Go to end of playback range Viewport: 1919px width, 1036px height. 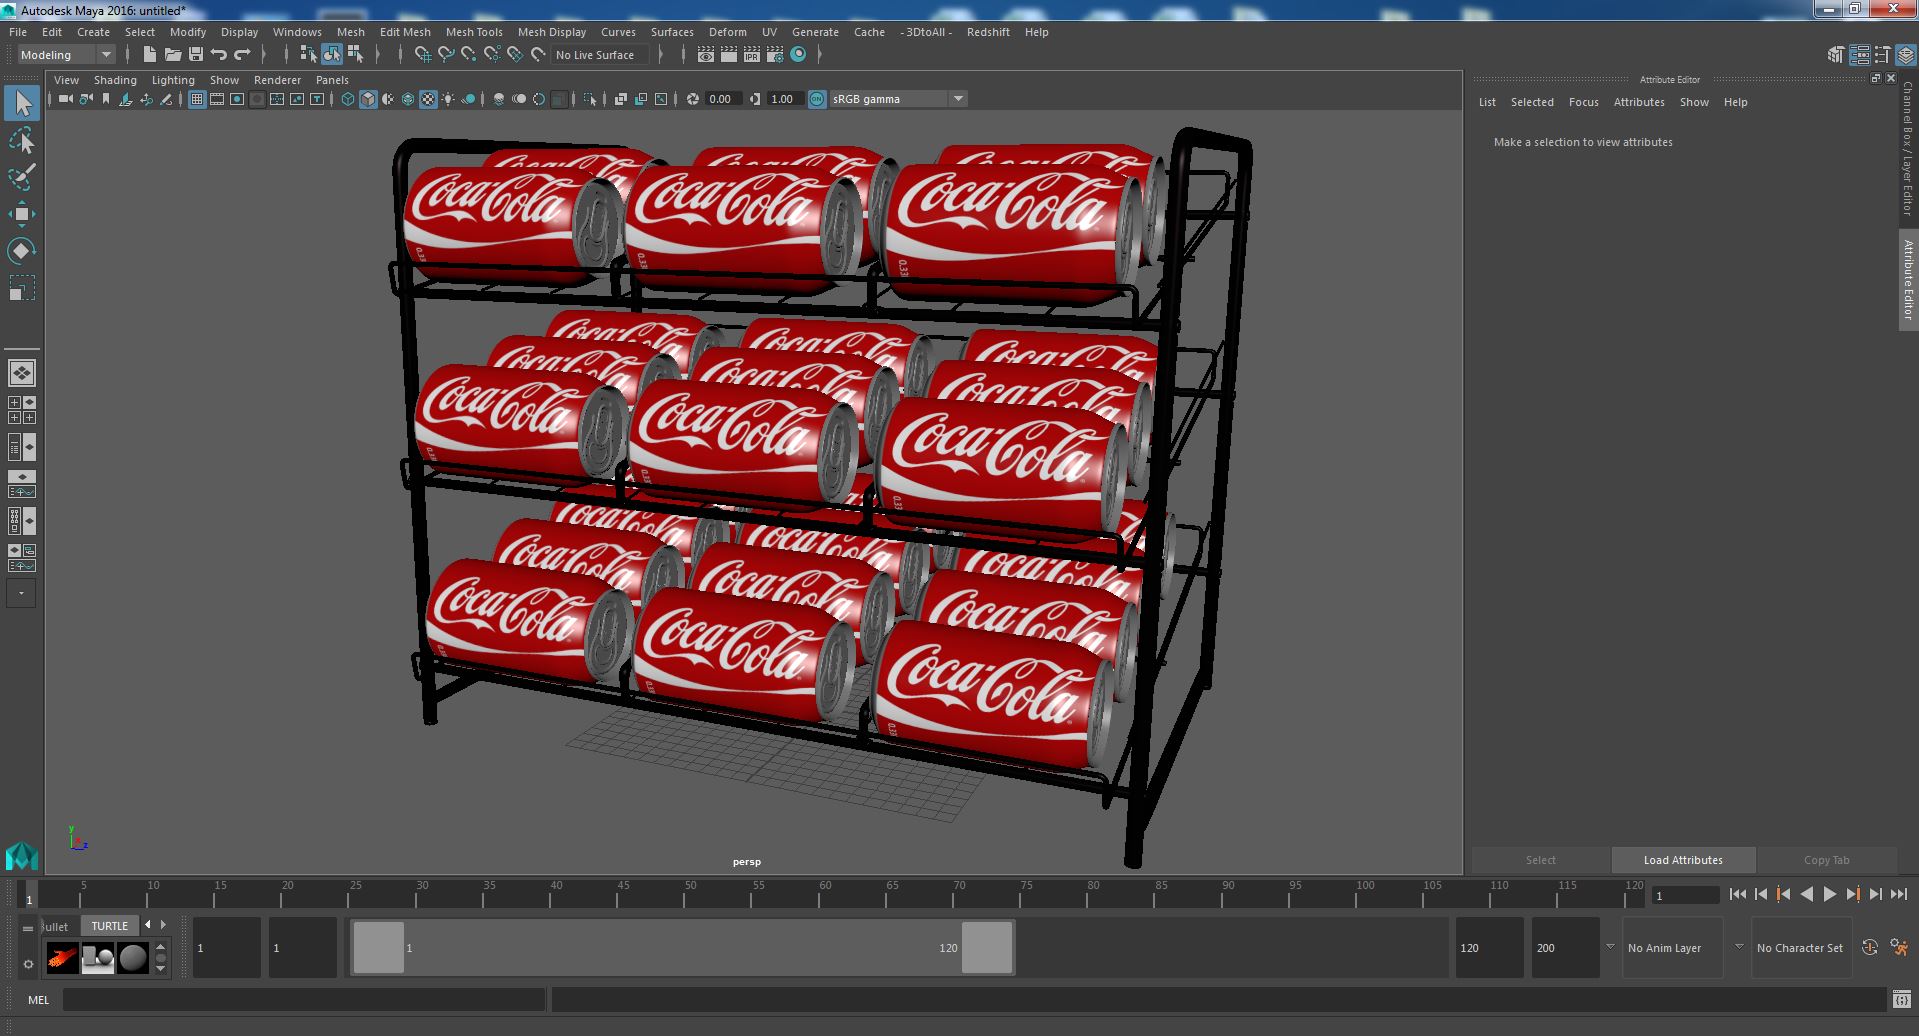point(1898,895)
